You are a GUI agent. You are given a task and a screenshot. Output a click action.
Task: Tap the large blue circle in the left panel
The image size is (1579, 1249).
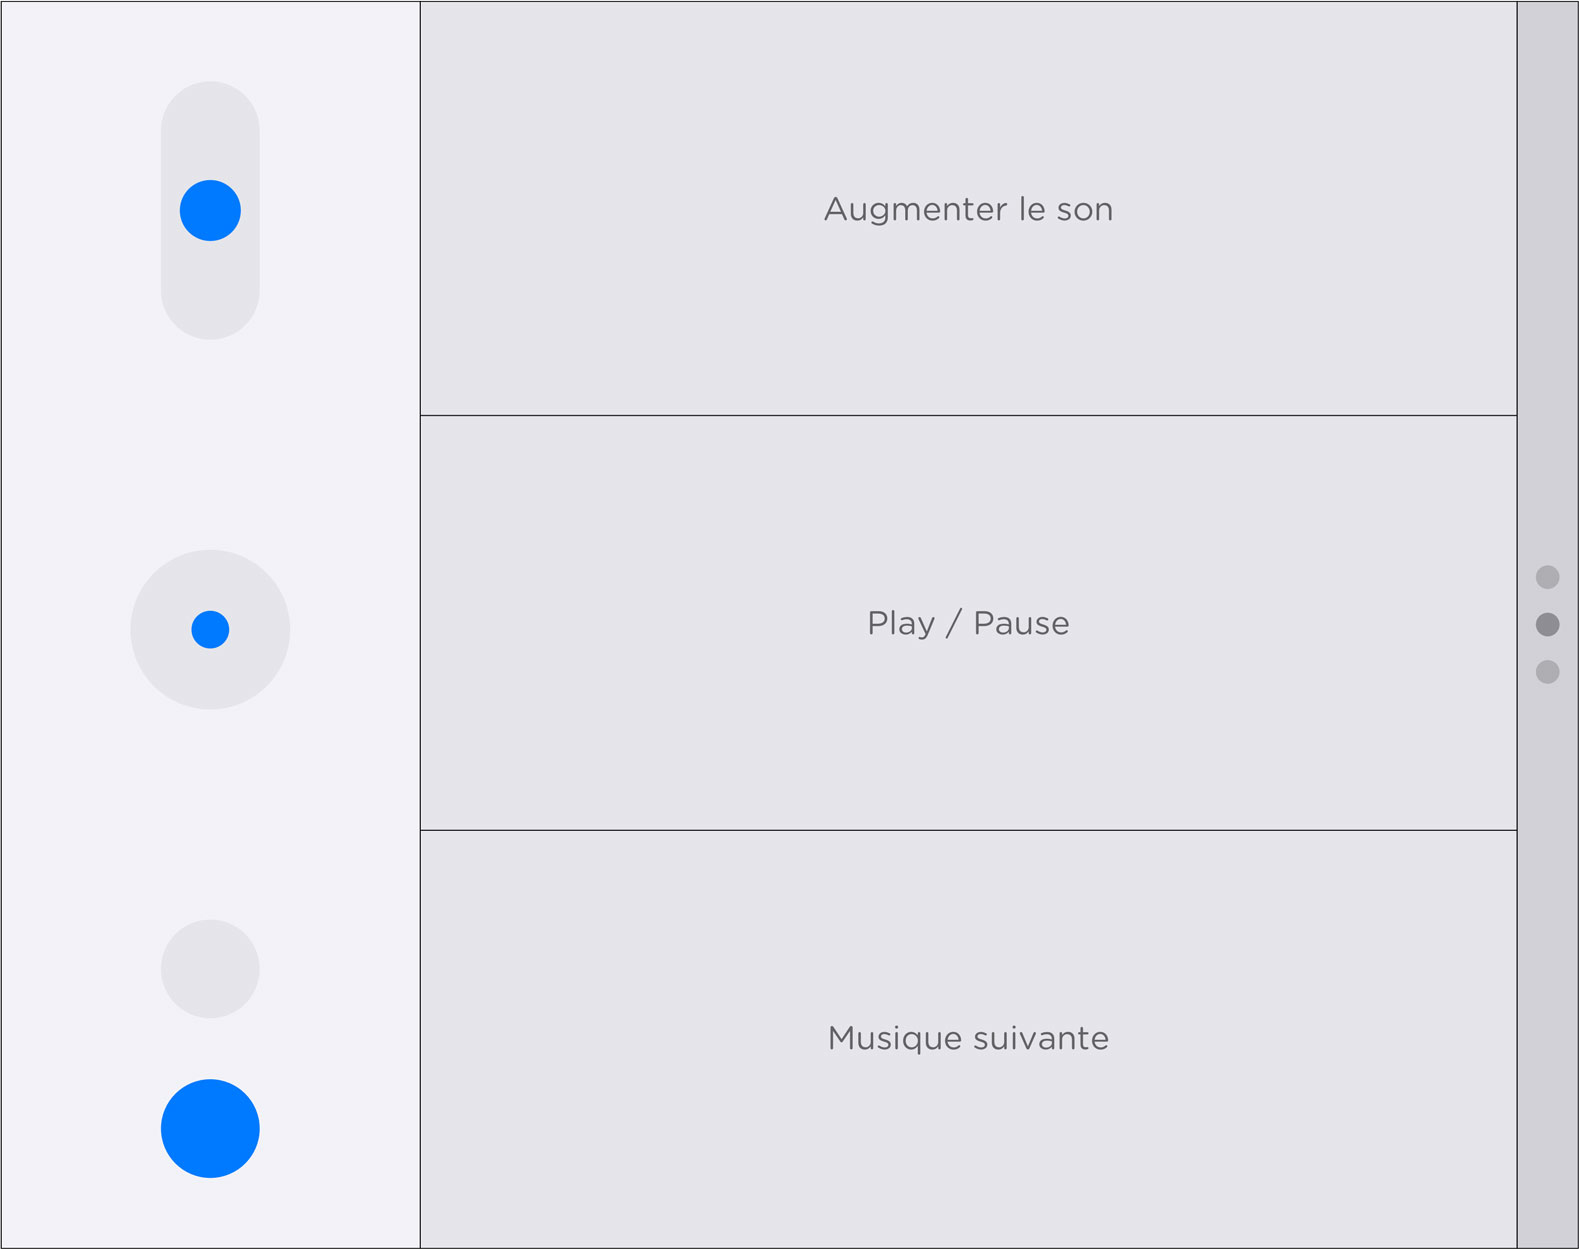[210, 1128]
